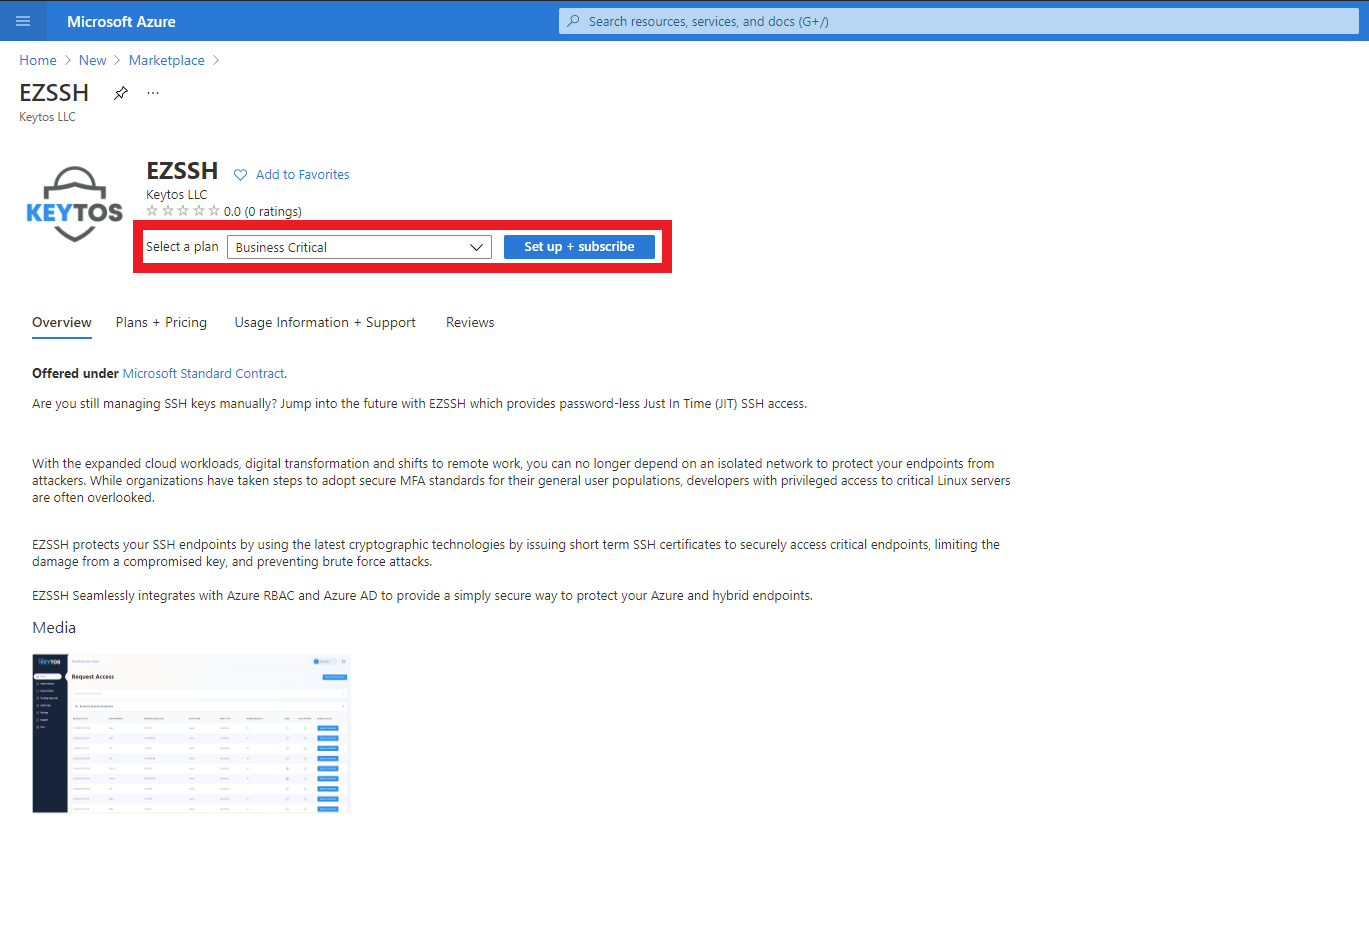Open the Microsoft Standard Contract link

click(203, 373)
